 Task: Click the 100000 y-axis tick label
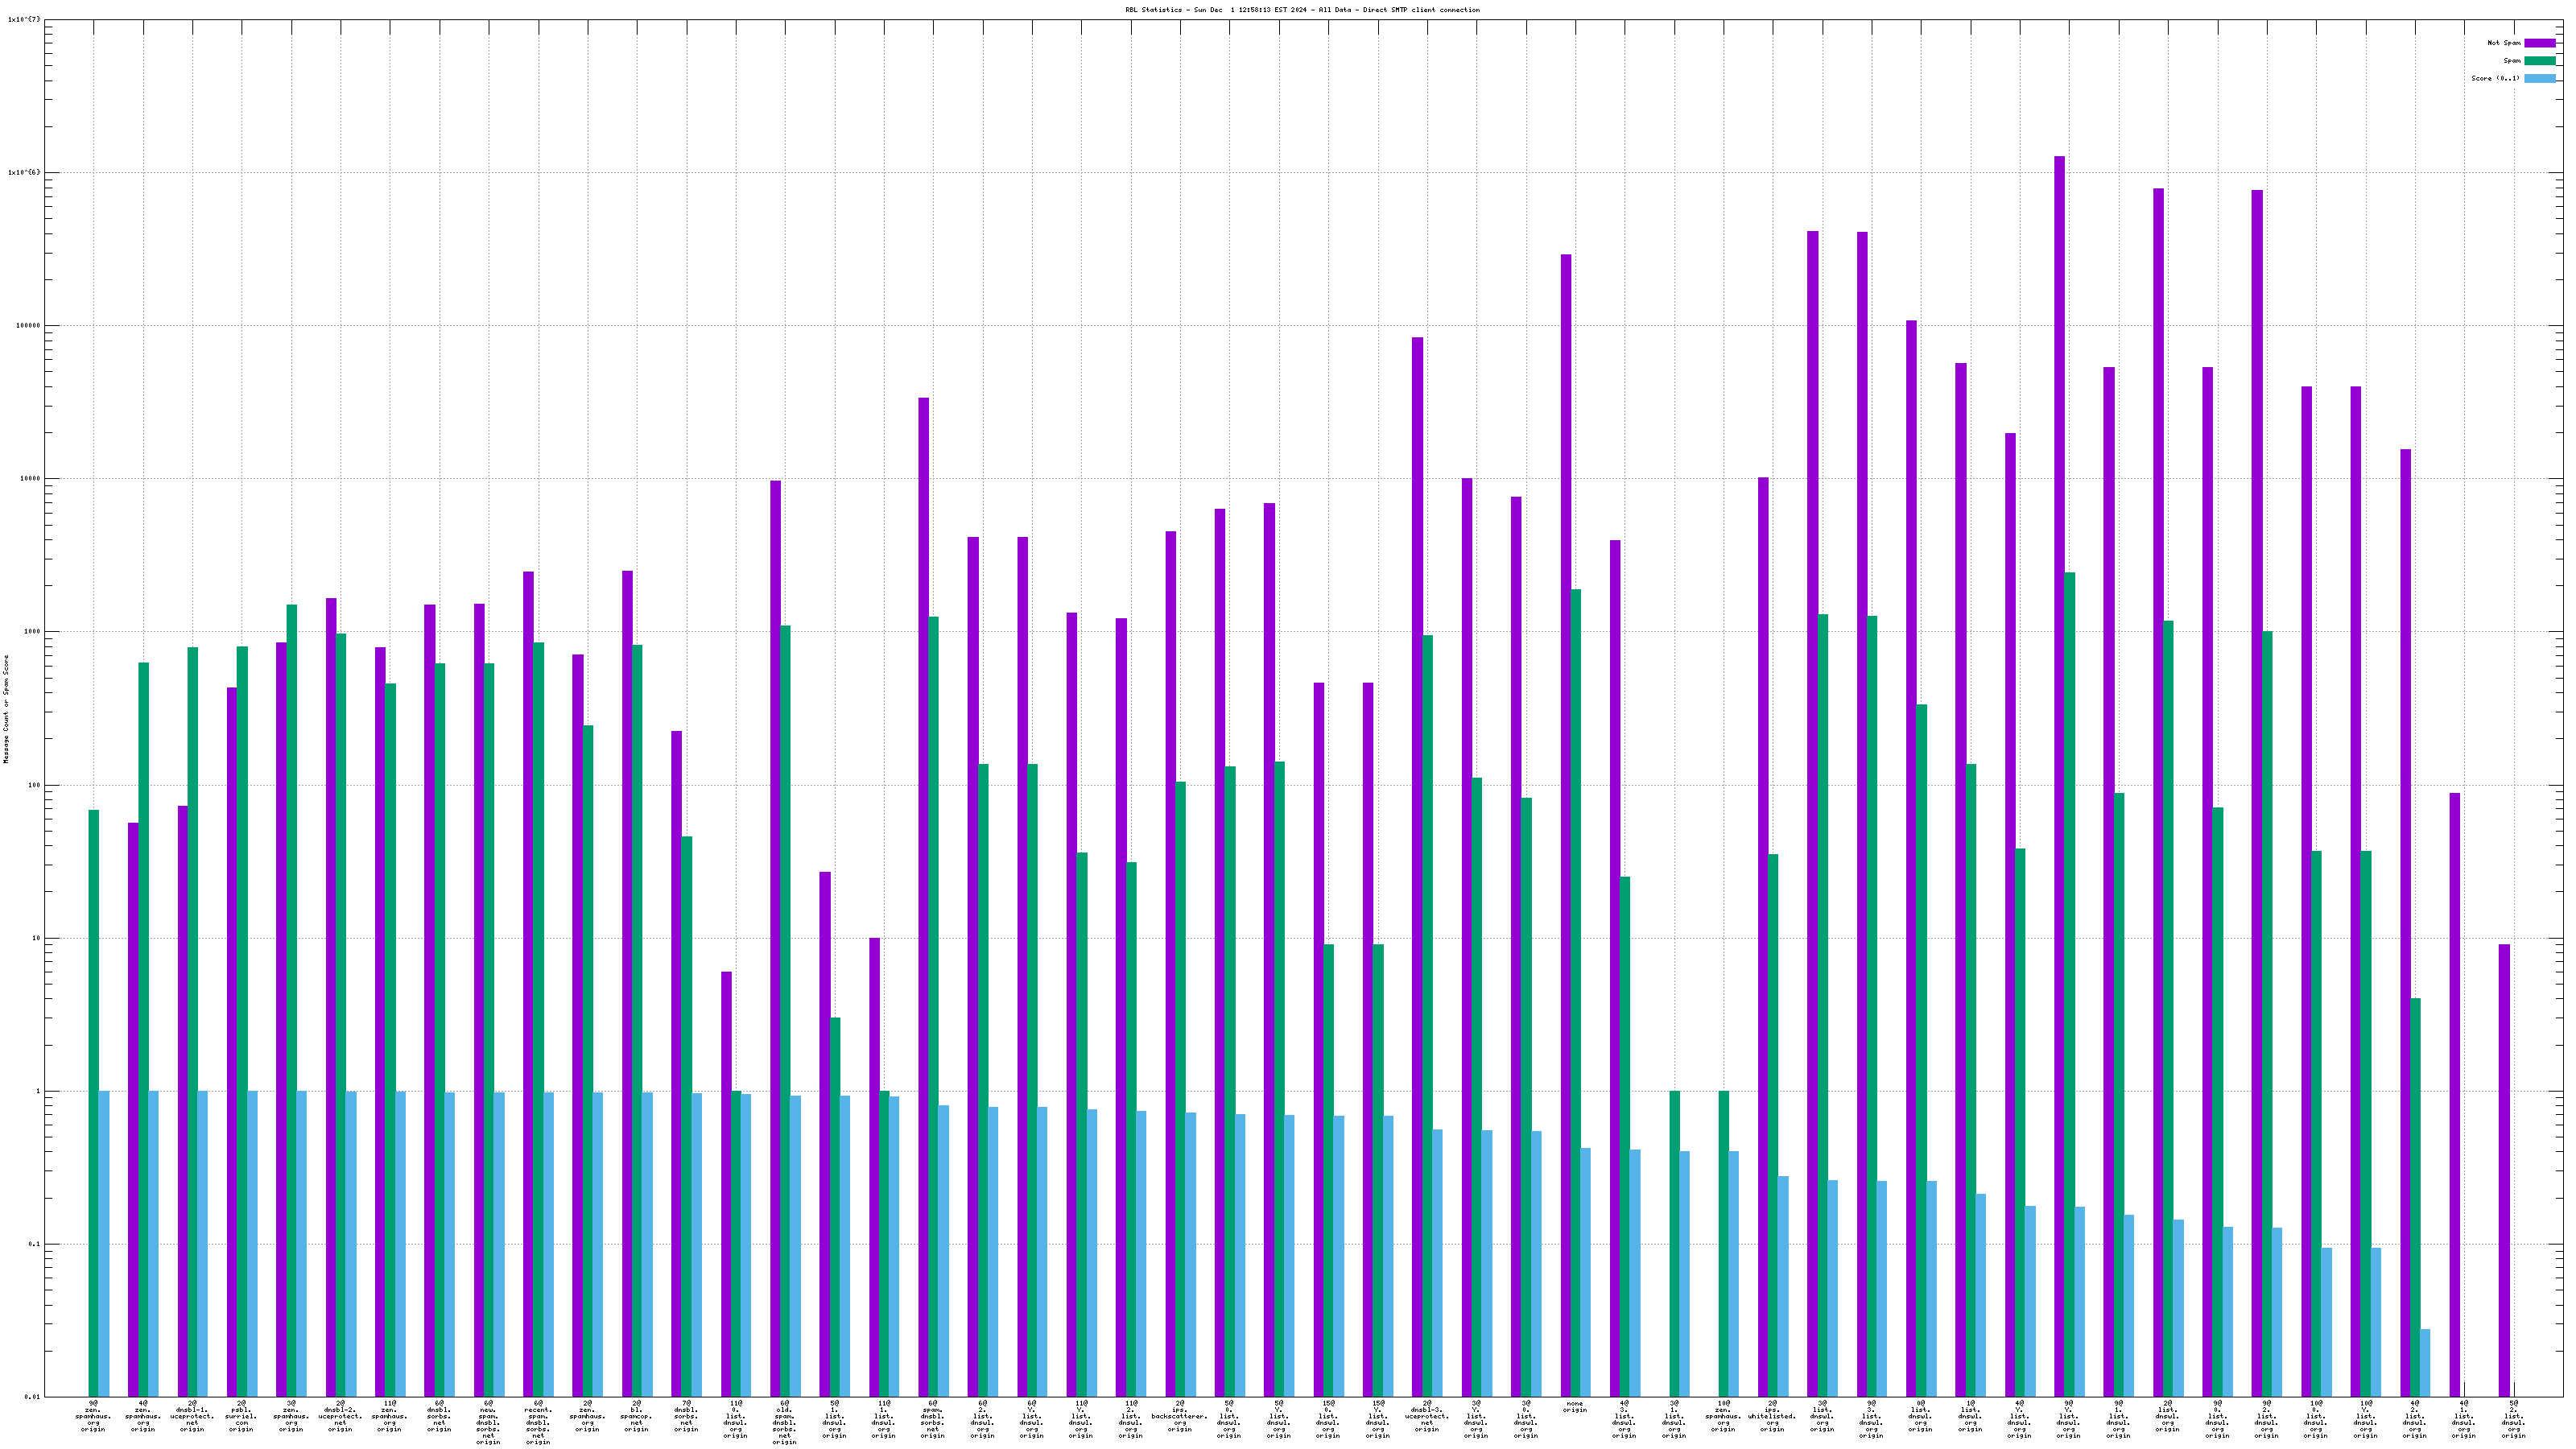(27, 326)
